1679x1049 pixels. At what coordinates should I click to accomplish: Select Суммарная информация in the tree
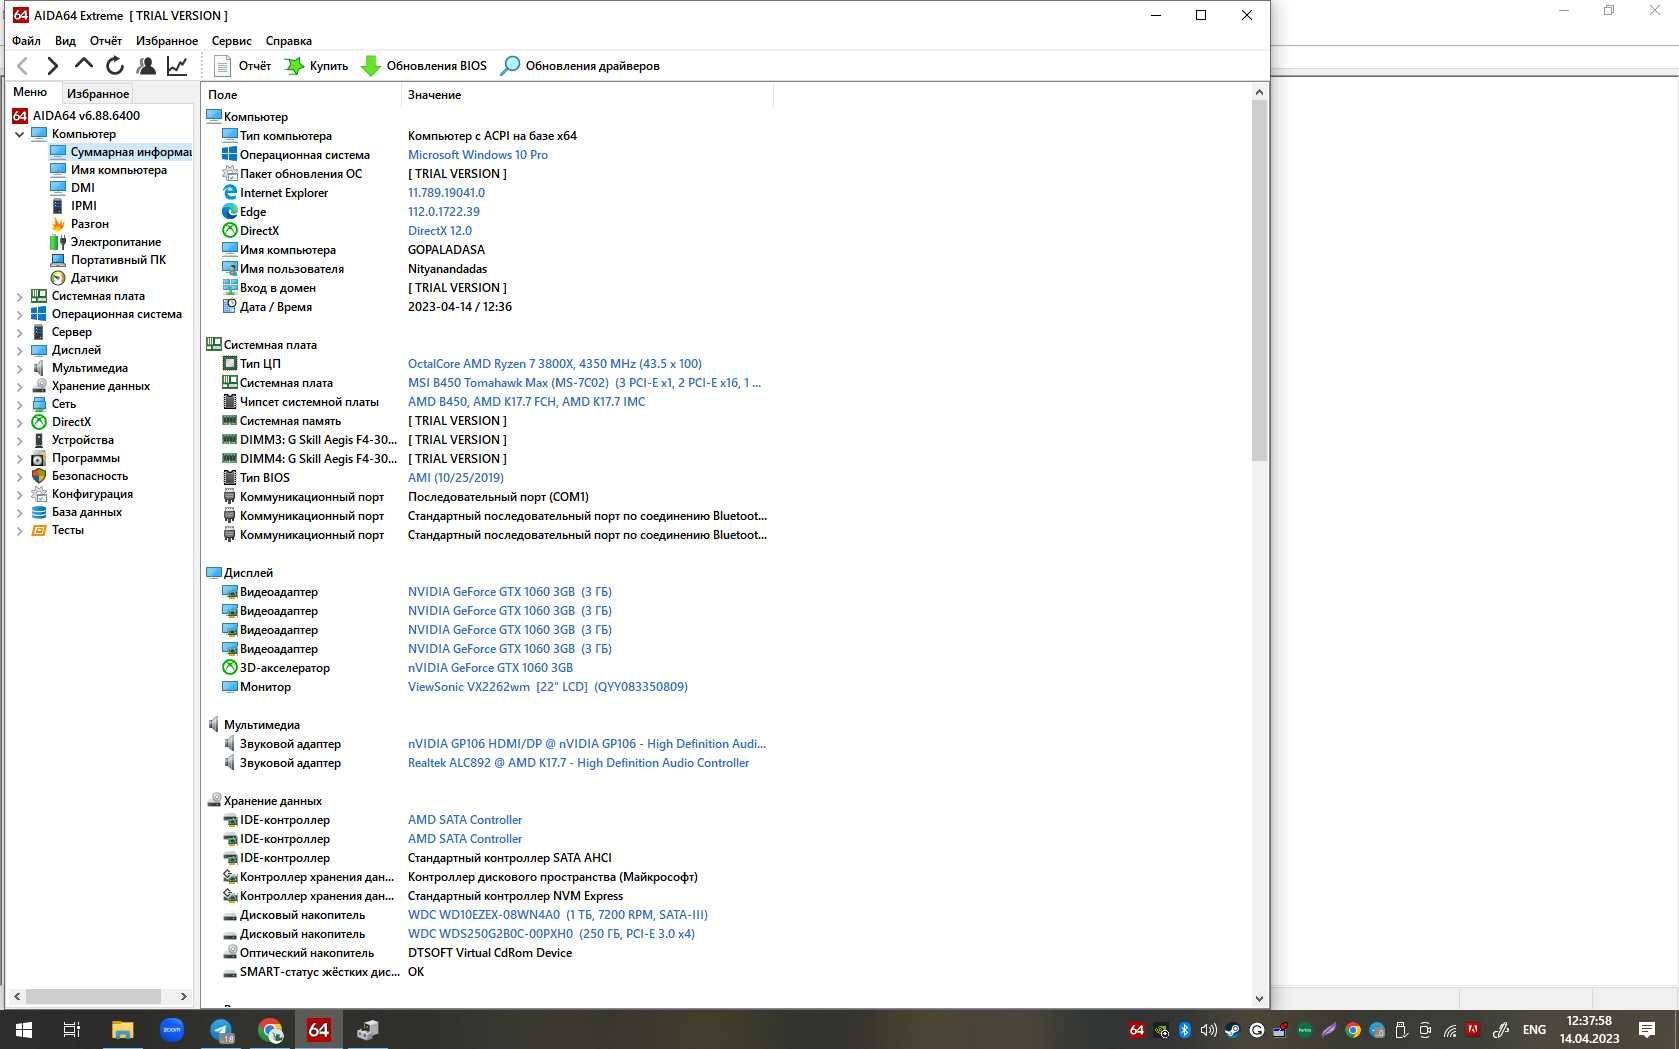coord(120,152)
